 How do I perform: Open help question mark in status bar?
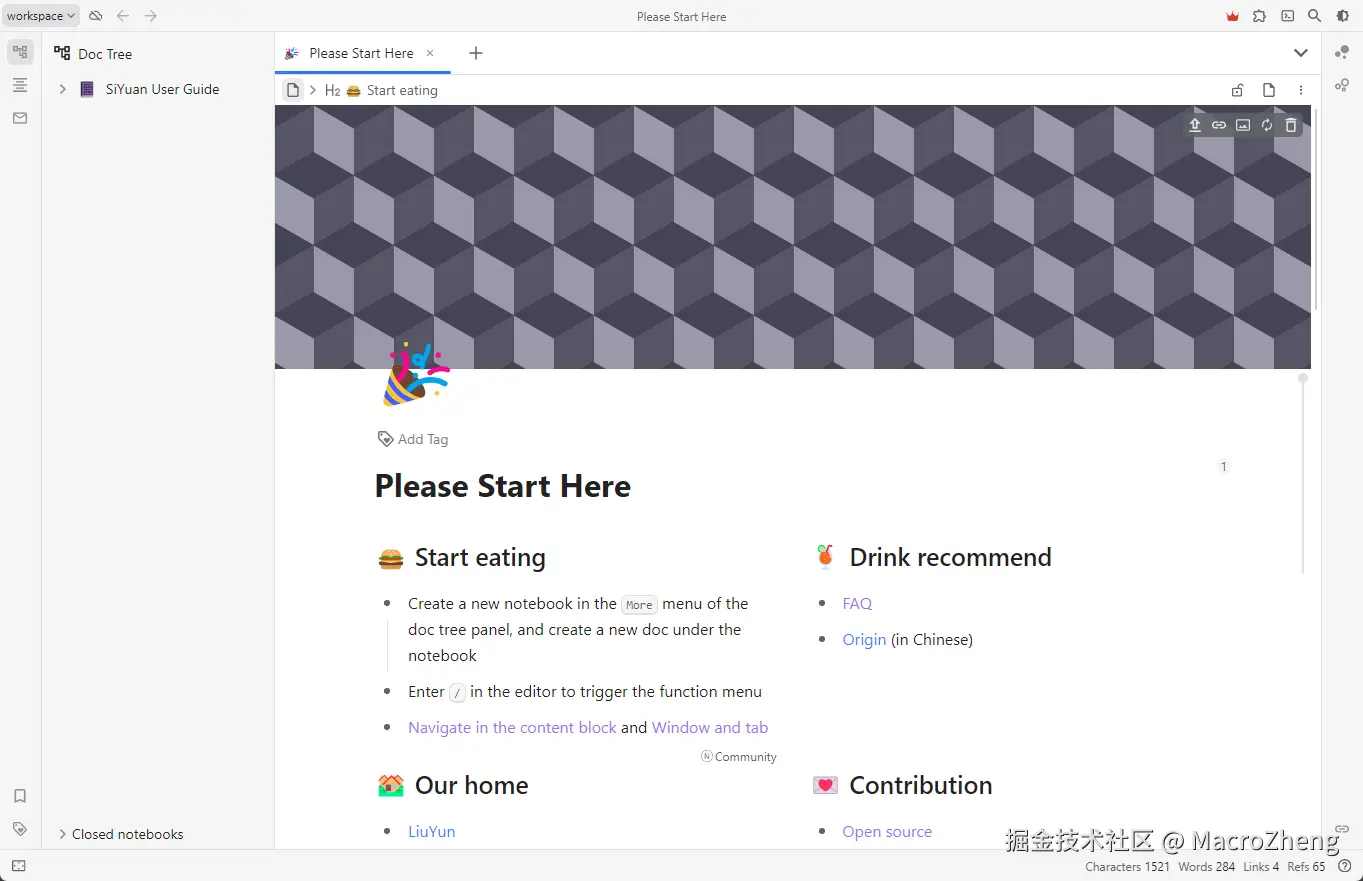point(1345,866)
